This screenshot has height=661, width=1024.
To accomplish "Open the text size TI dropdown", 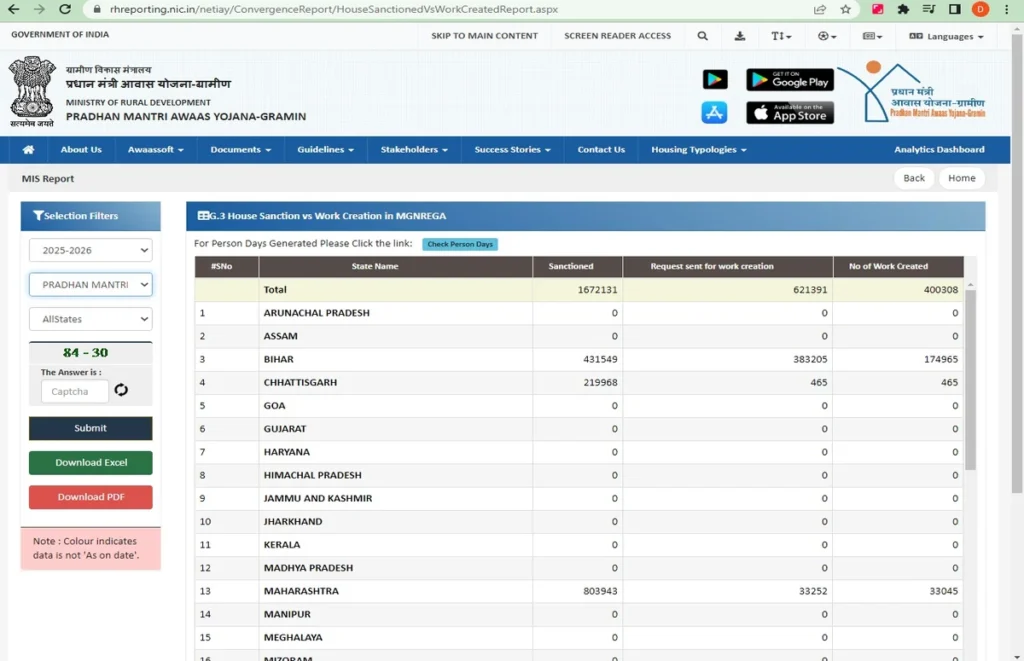I will tap(781, 36).
